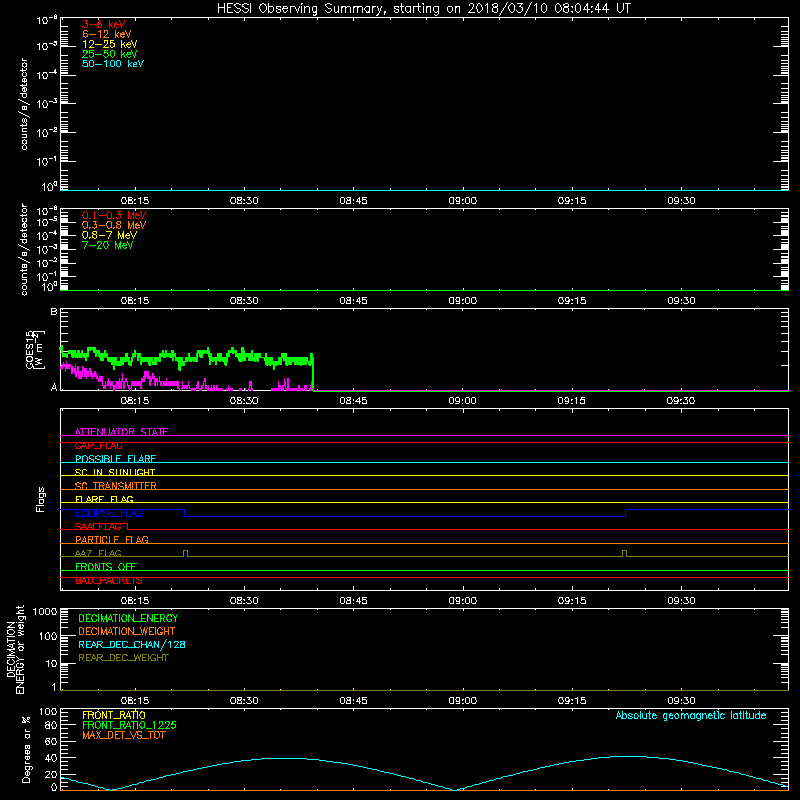Click the REAR_DEC_CHAN/128 legend text
The height and width of the screenshot is (800, 800).
click(x=132, y=644)
